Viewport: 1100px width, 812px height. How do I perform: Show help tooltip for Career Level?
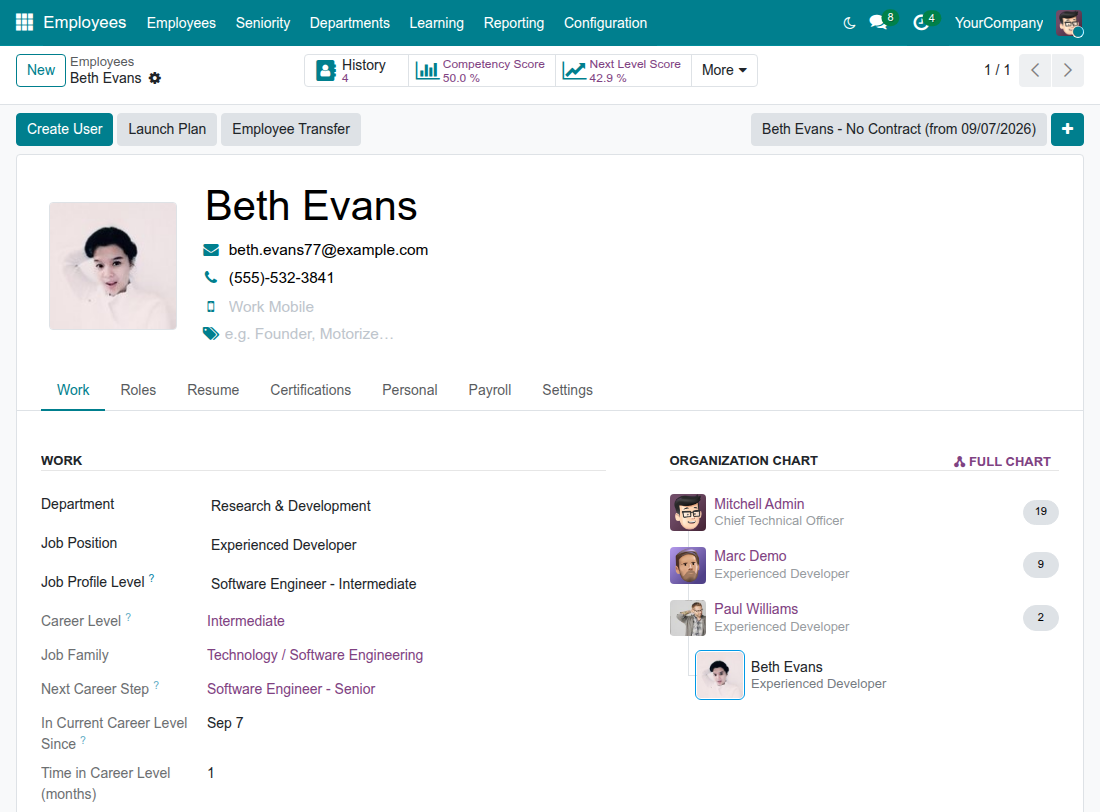[128, 617]
